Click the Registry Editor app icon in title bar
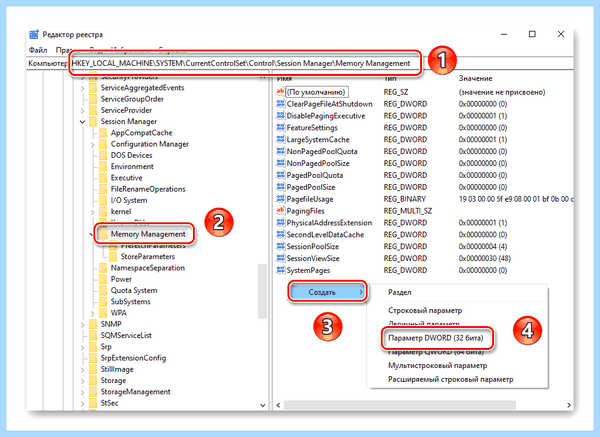This screenshot has width=600, height=437. click(34, 34)
